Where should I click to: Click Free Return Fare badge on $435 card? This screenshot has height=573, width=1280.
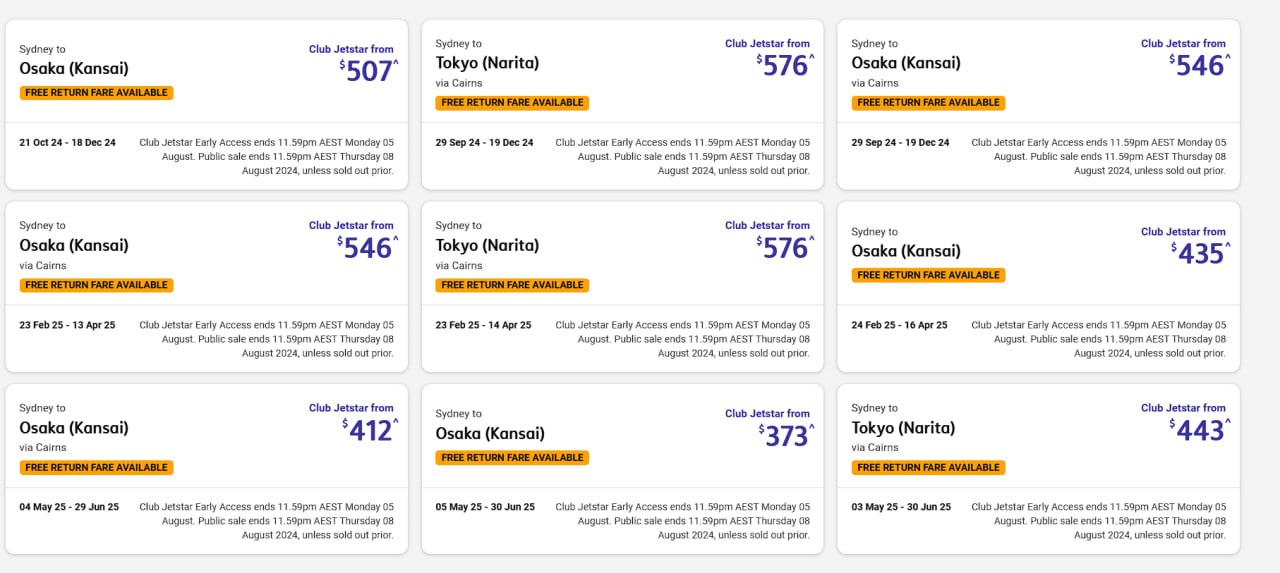pos(928,275)
